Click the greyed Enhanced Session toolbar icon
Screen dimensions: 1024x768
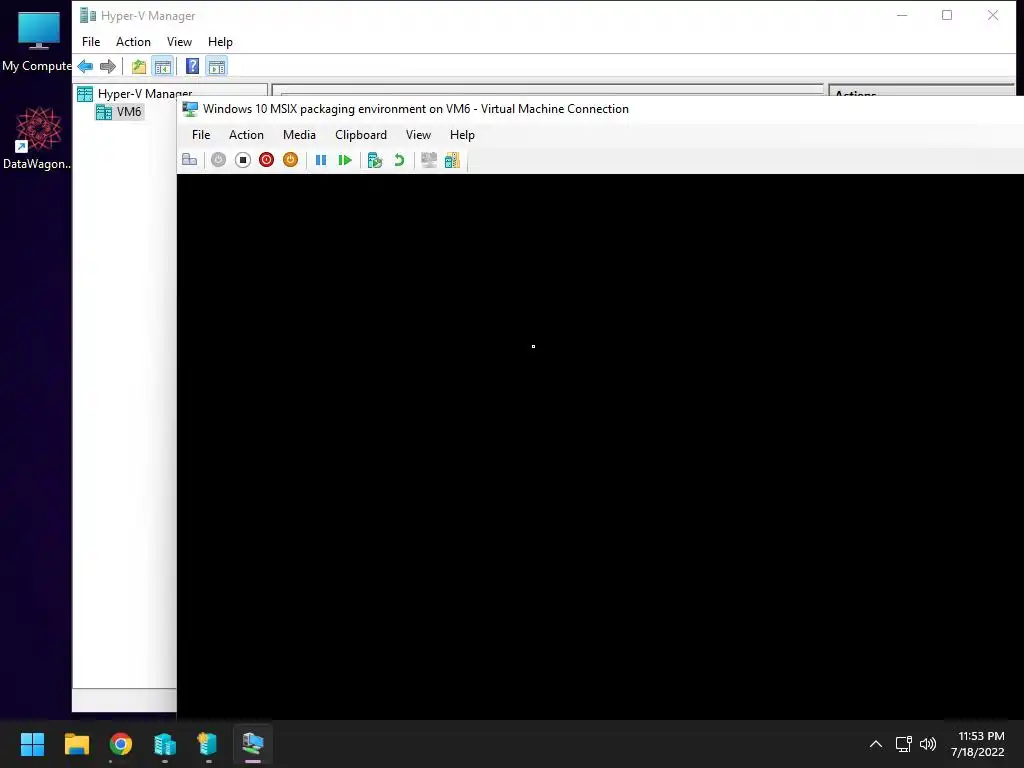click(x=429, y=160)
